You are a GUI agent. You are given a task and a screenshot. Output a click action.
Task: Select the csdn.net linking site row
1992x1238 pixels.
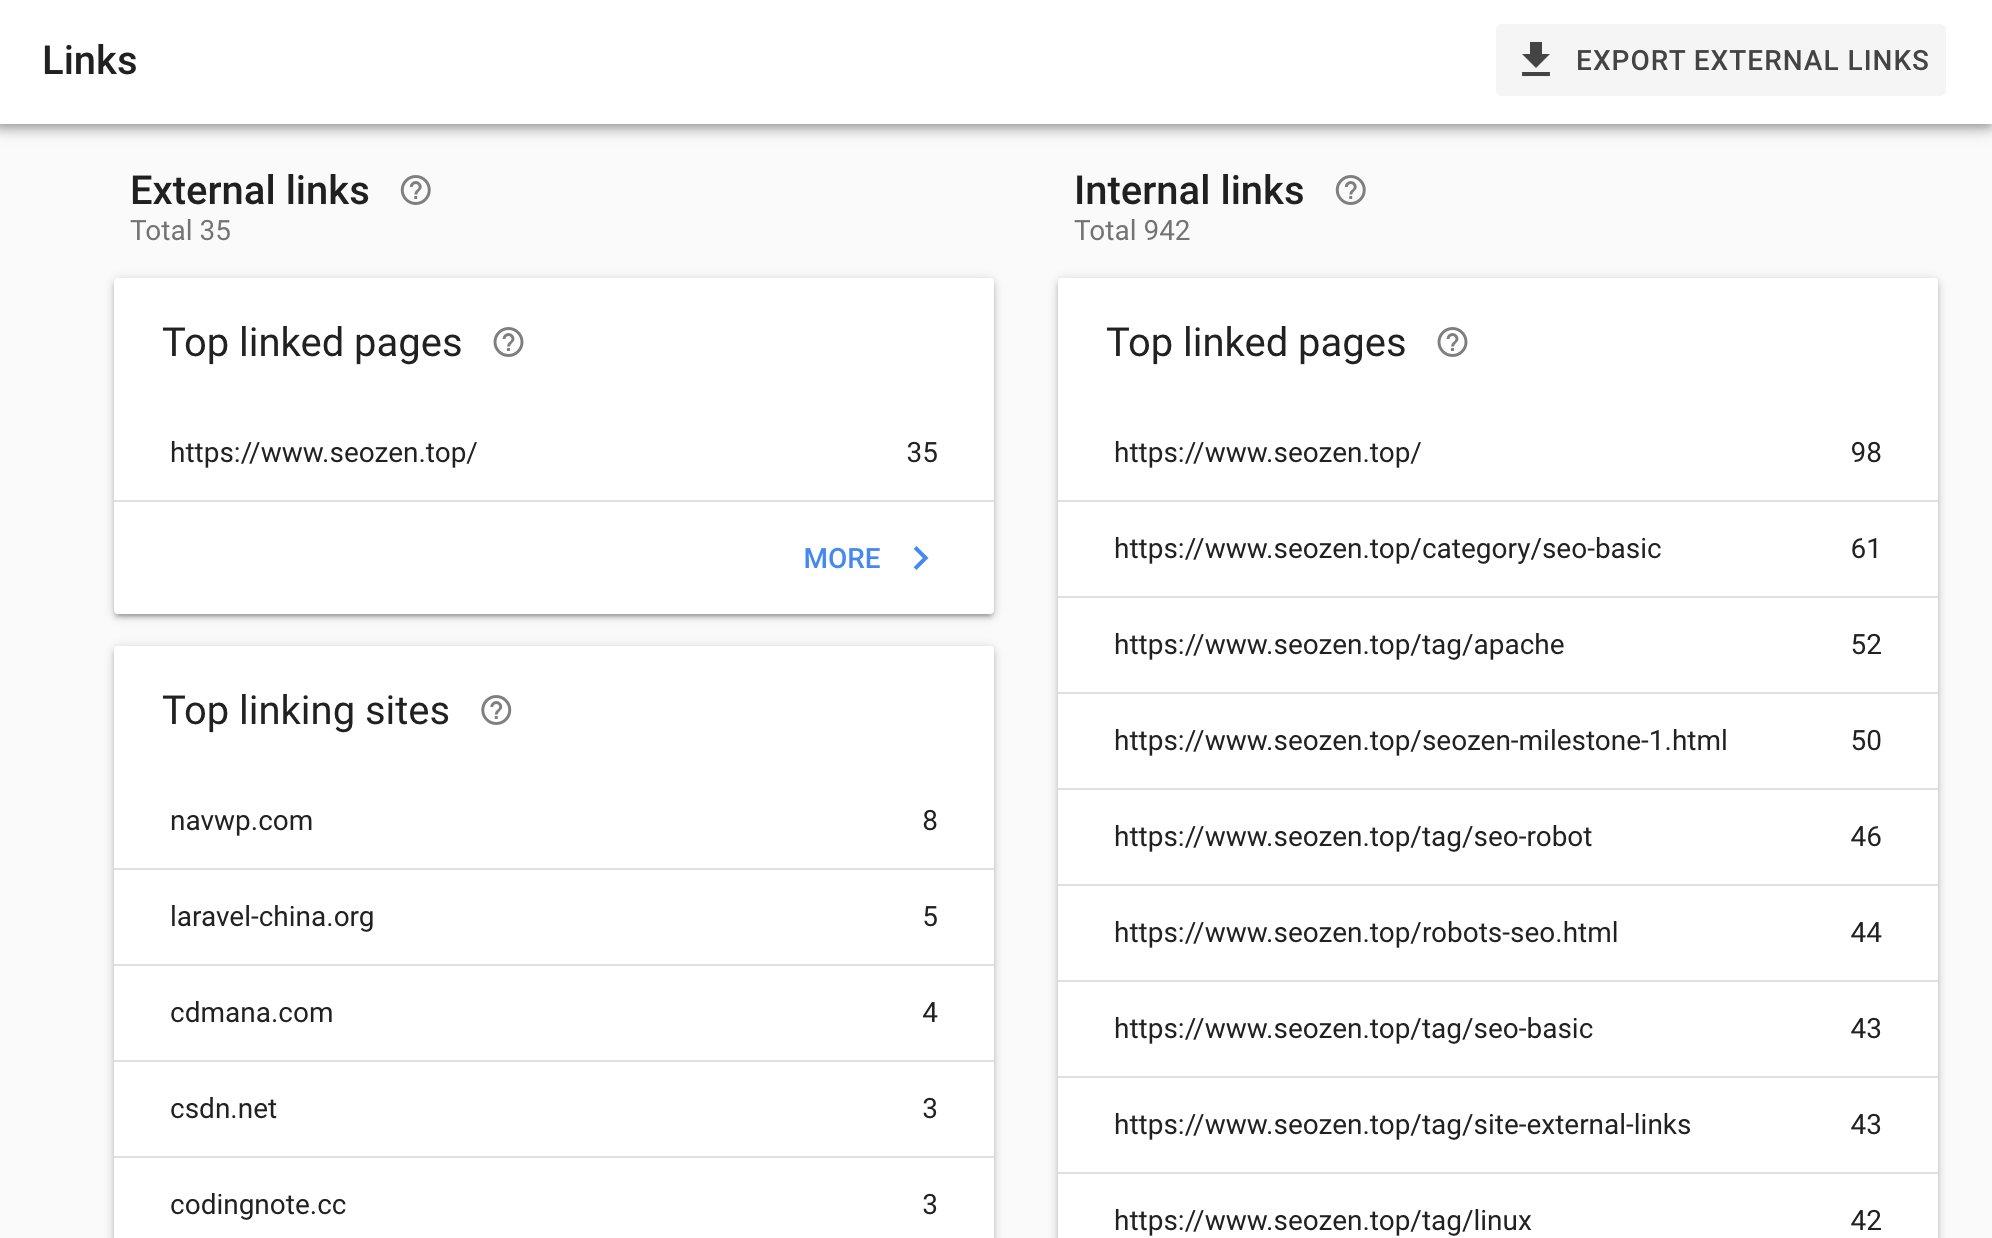click(554, 1109)
